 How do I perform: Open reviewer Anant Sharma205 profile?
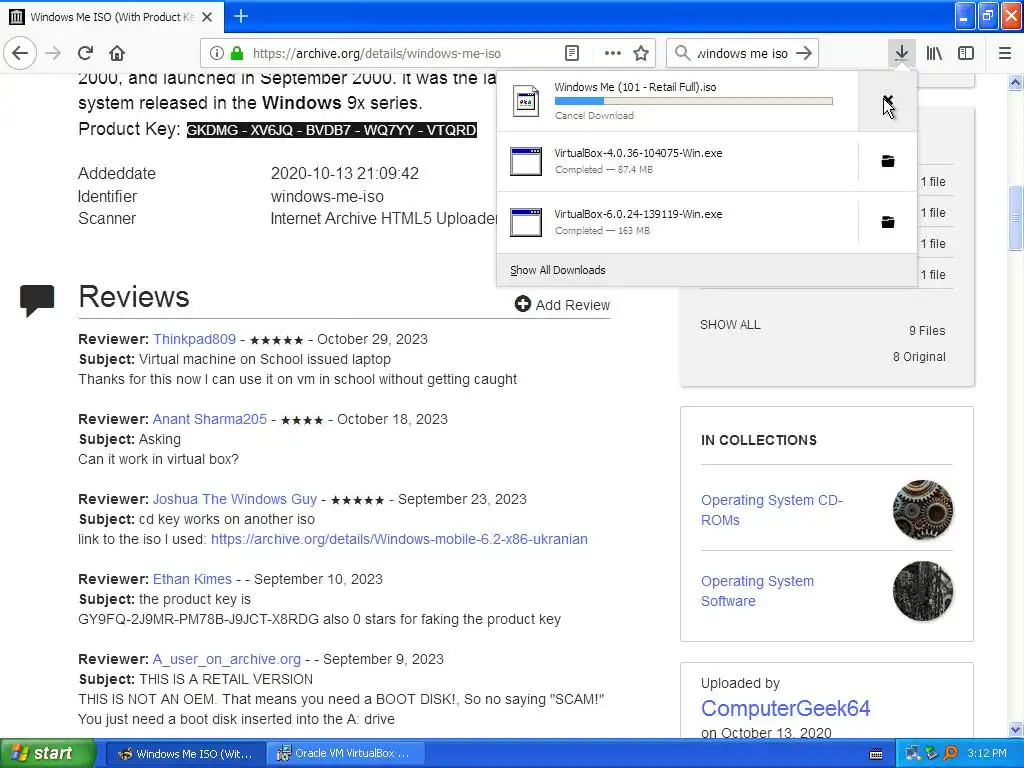tap(210, 419)
